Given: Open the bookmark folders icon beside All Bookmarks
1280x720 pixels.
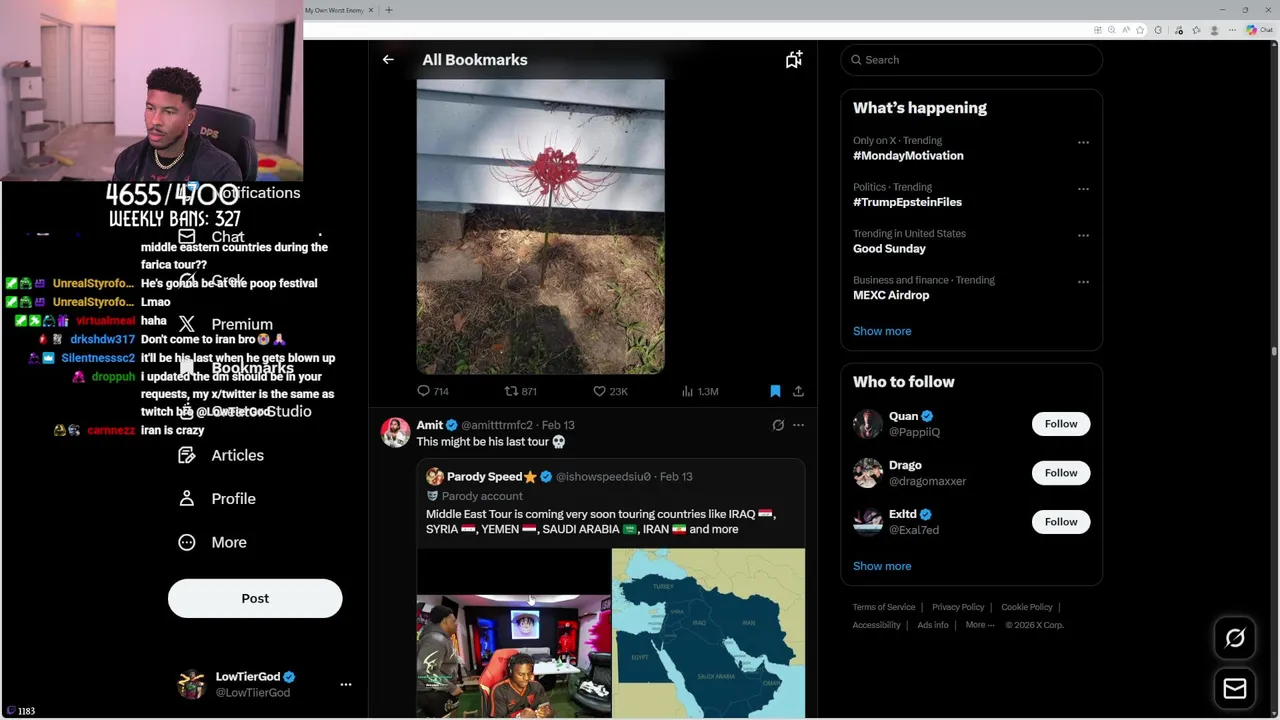Looking at the screenshot, I should coord(794,60).
